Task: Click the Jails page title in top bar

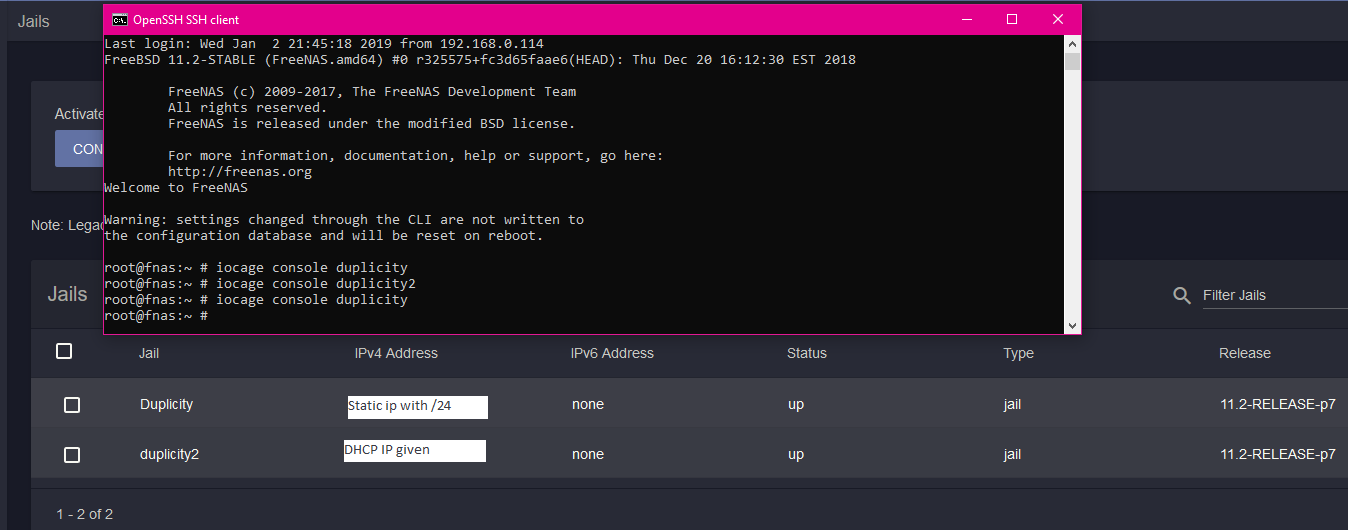Action: 33,20
